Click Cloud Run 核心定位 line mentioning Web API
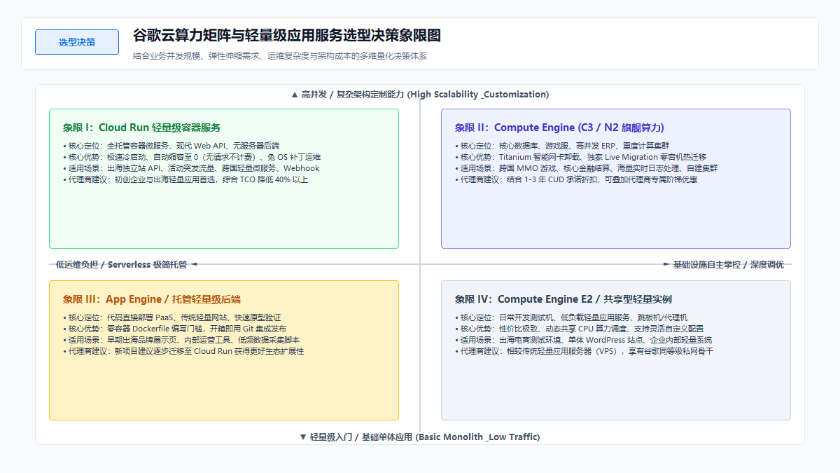 171,145
